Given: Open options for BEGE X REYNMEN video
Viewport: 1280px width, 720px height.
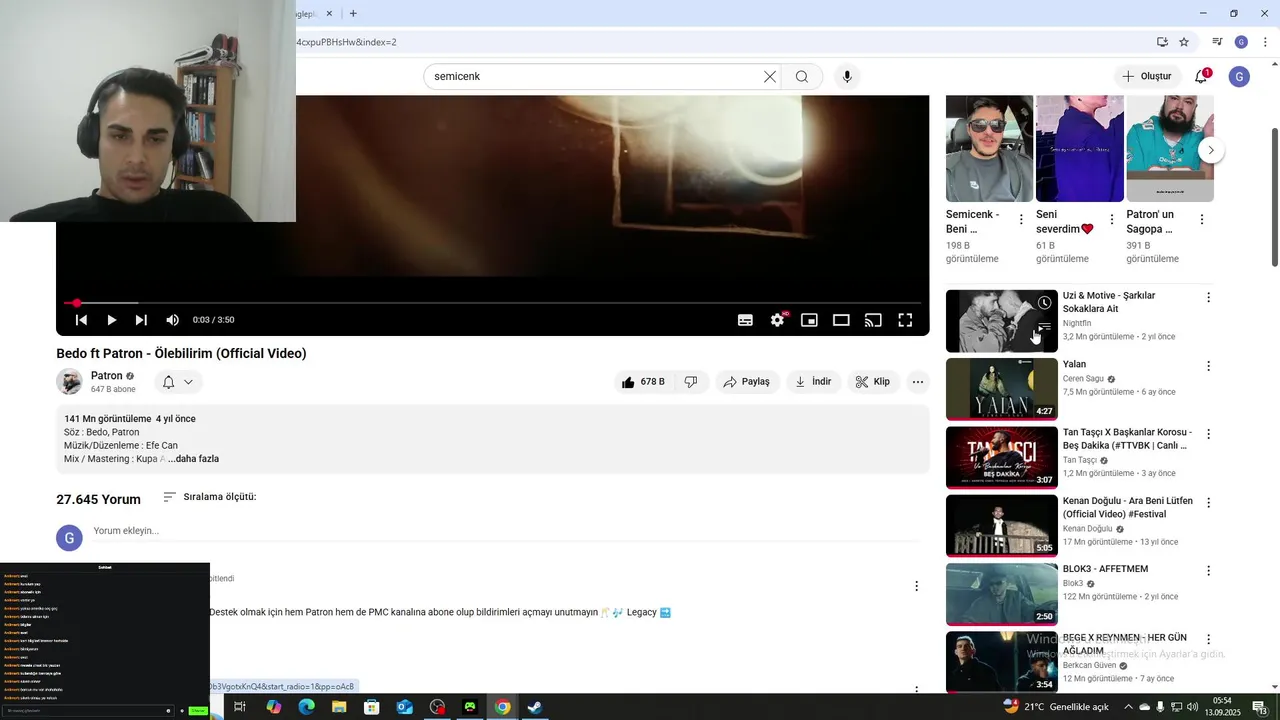Looking at the screenshot, I should click(1208, 639).
